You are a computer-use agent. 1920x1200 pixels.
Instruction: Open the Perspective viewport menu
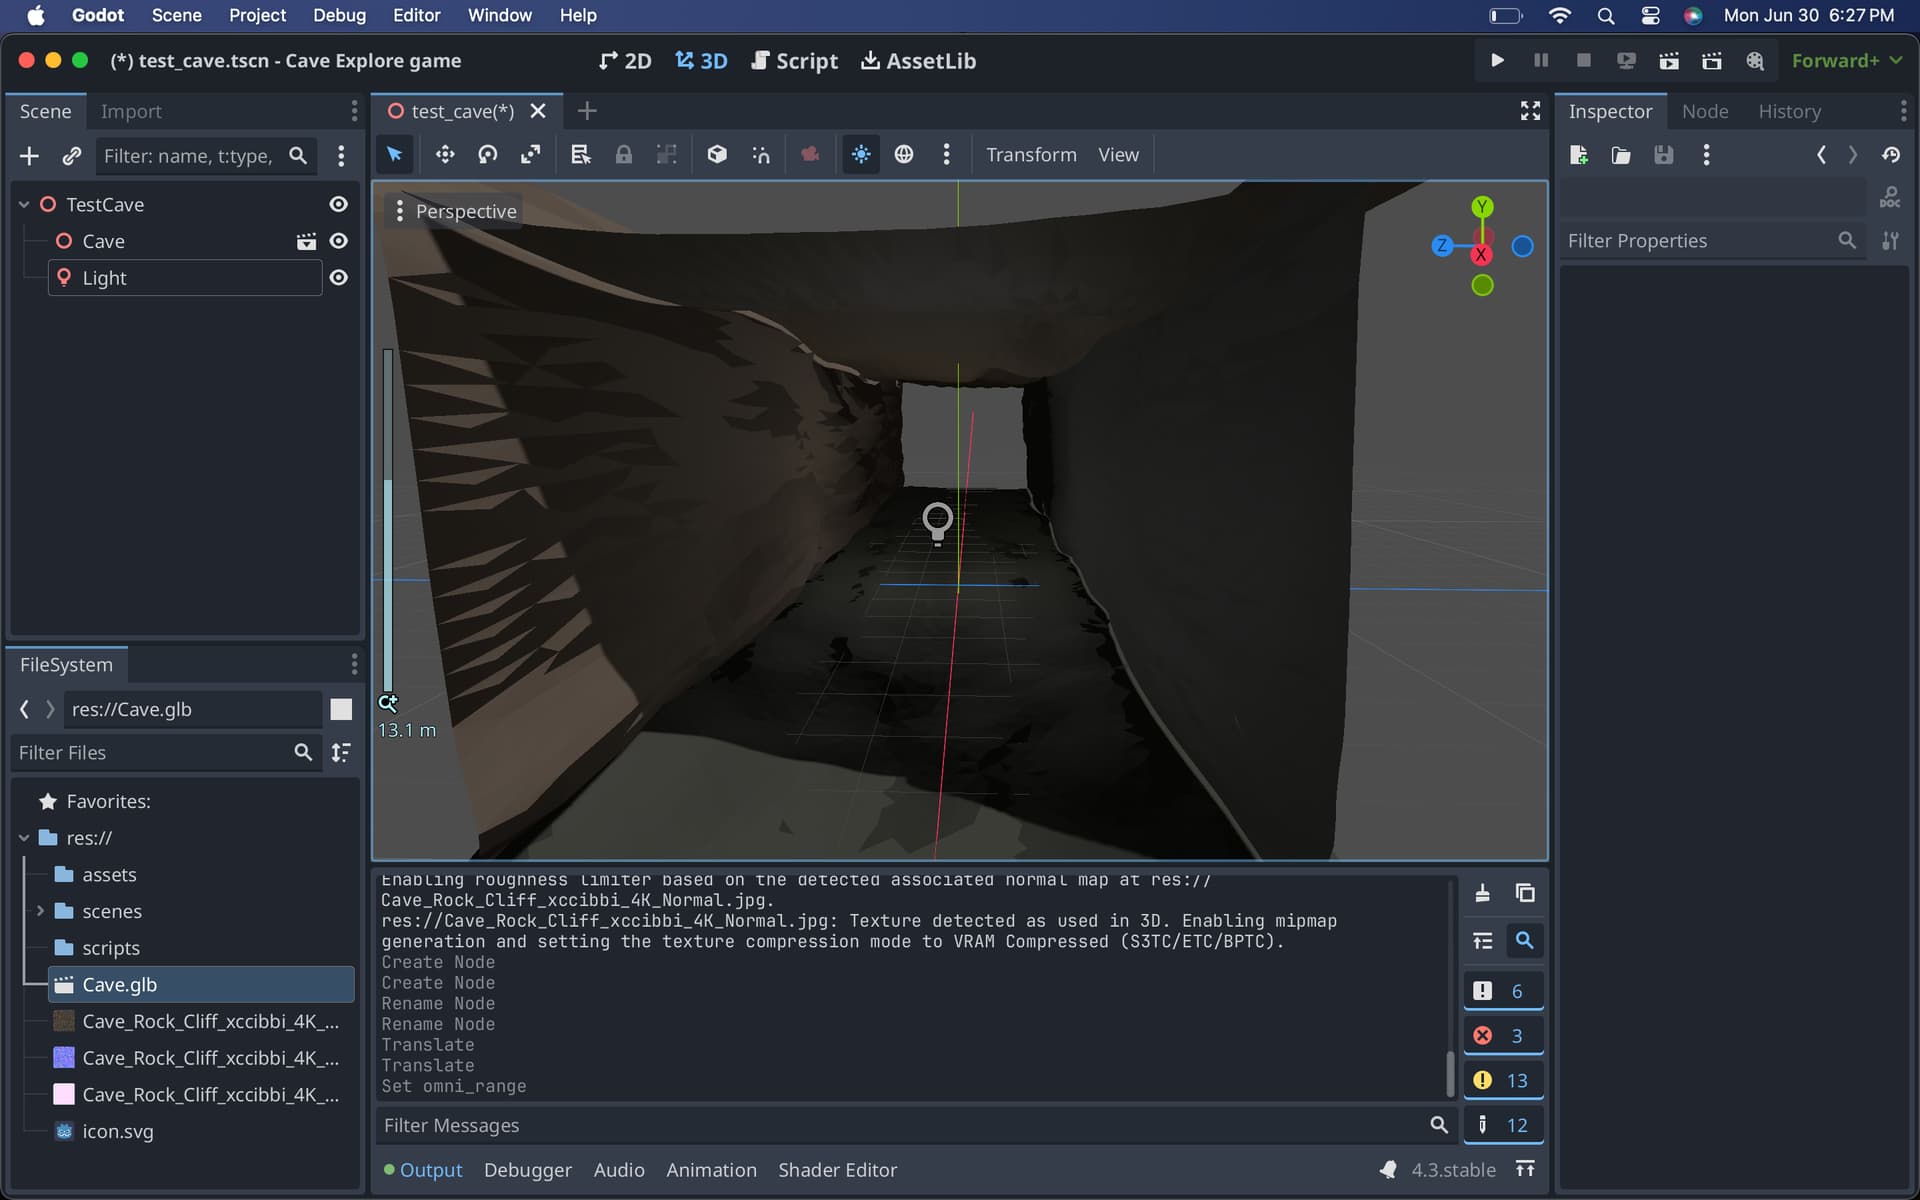[455, 211]
